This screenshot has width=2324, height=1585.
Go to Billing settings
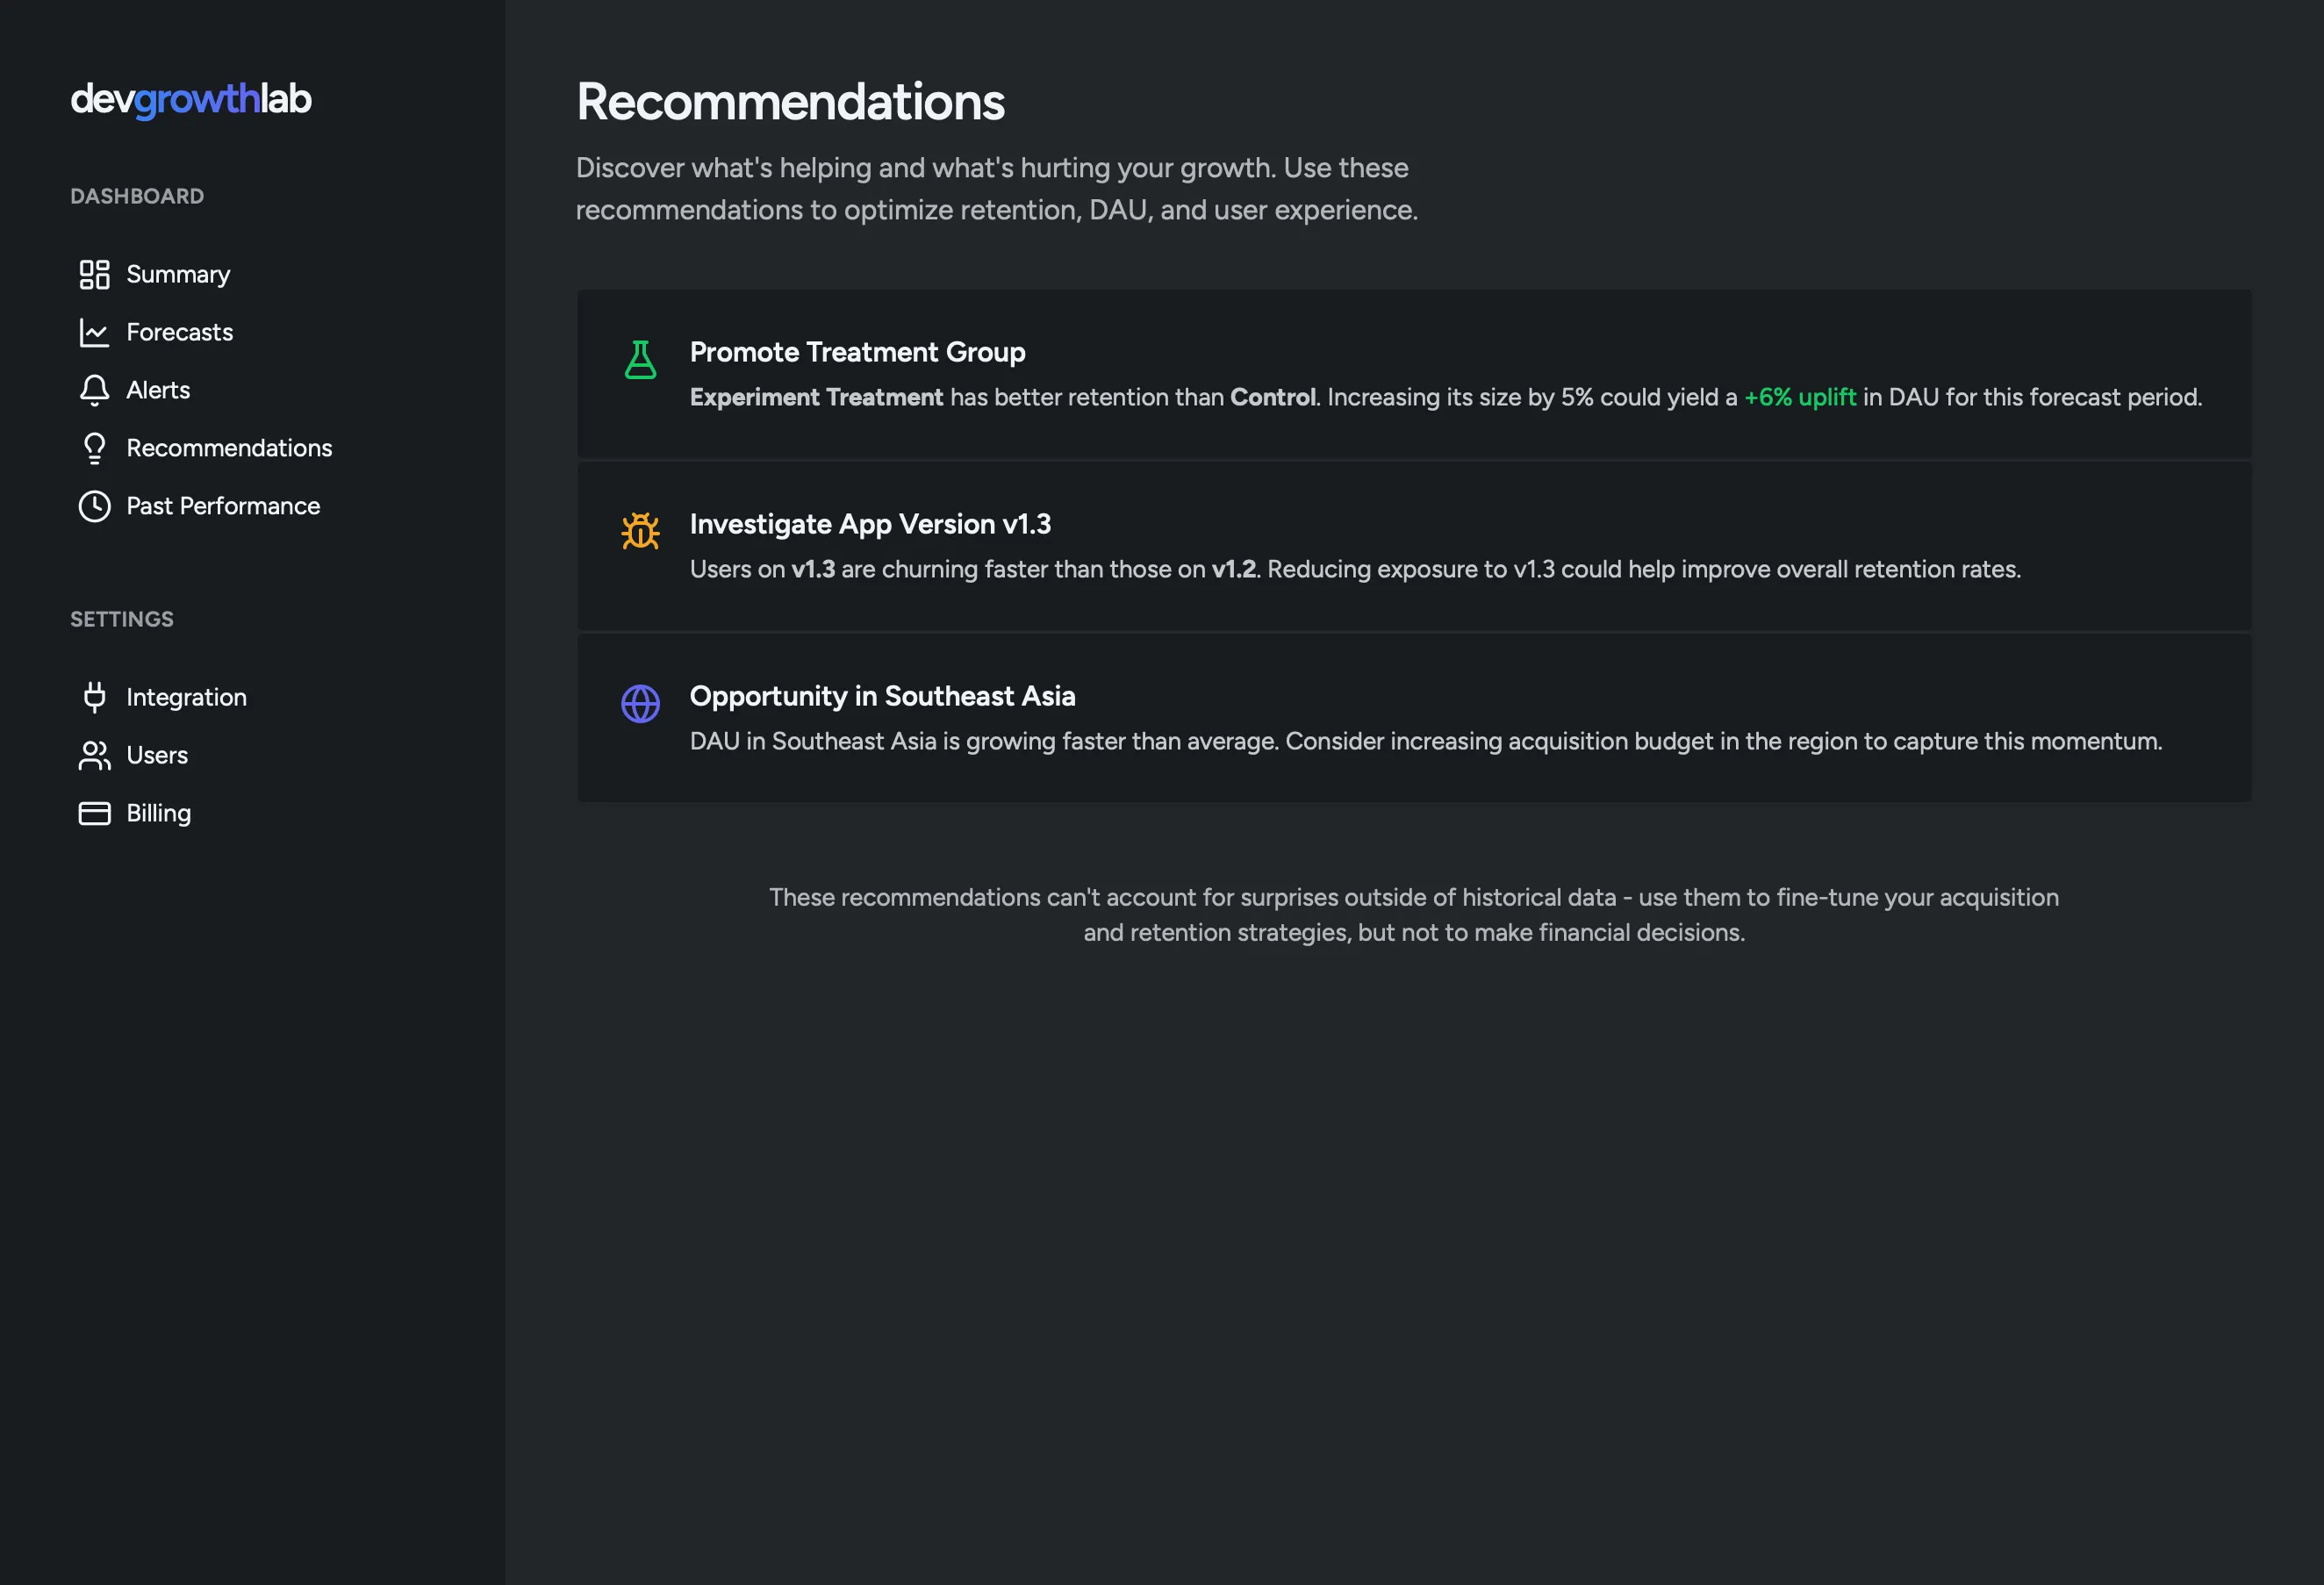click(158, 813)
